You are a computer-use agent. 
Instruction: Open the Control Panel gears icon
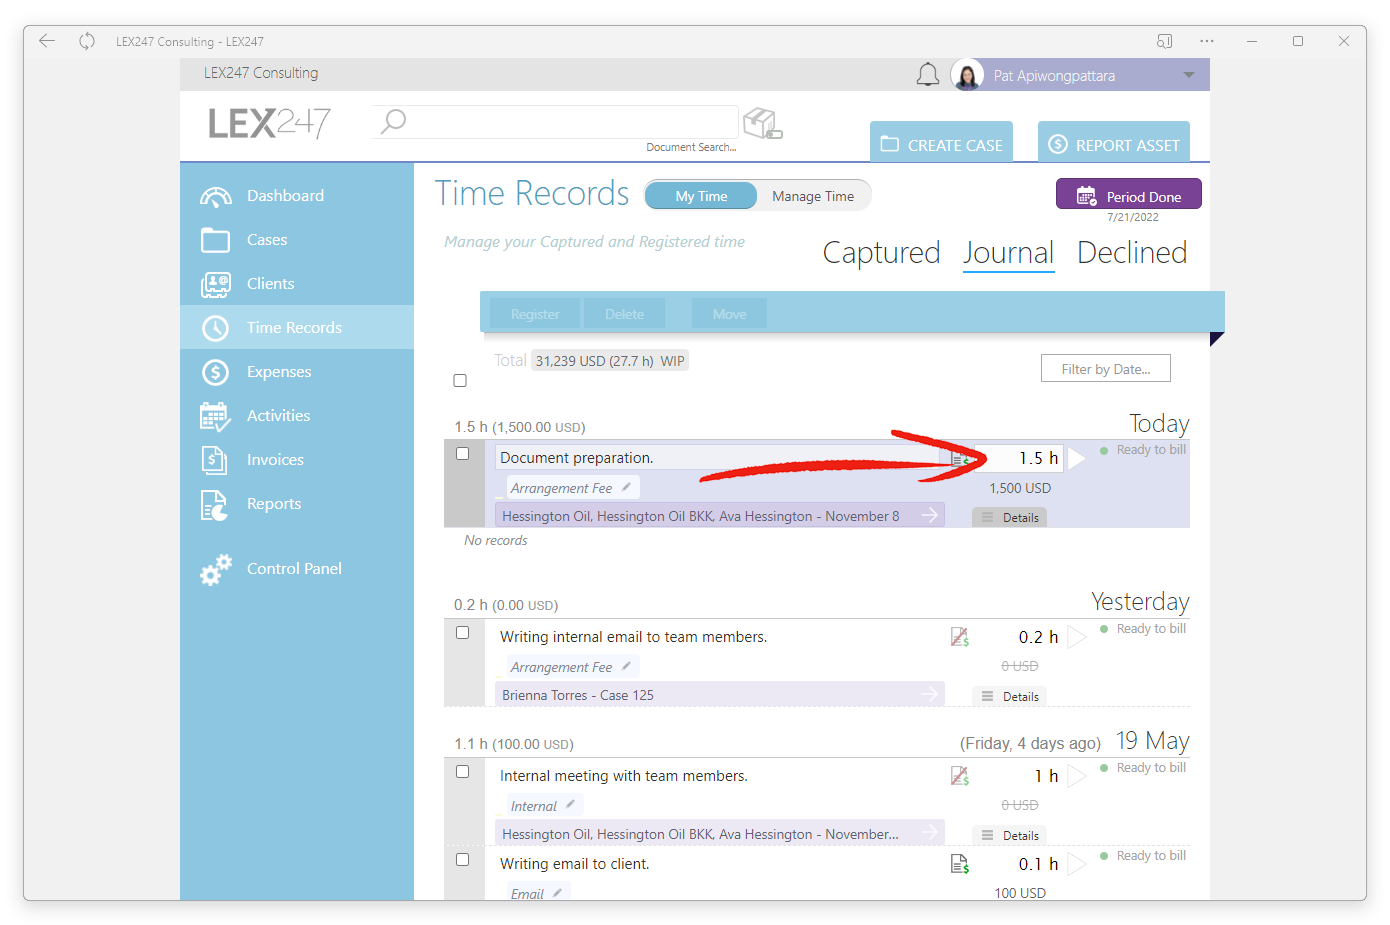(215, 569)
